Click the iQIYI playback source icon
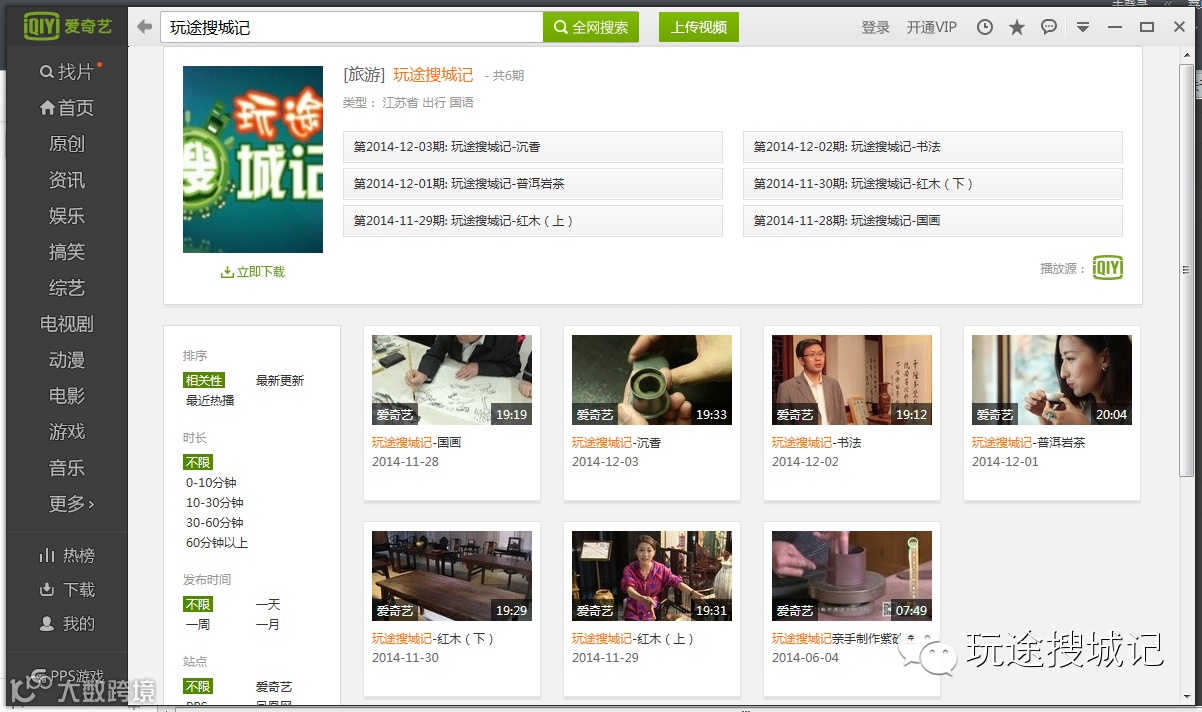 coord(1107,268)
